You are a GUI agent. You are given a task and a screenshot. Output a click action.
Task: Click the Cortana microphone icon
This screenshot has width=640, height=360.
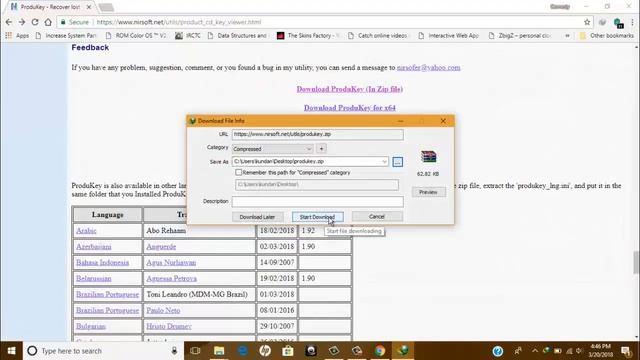(174, 351)
